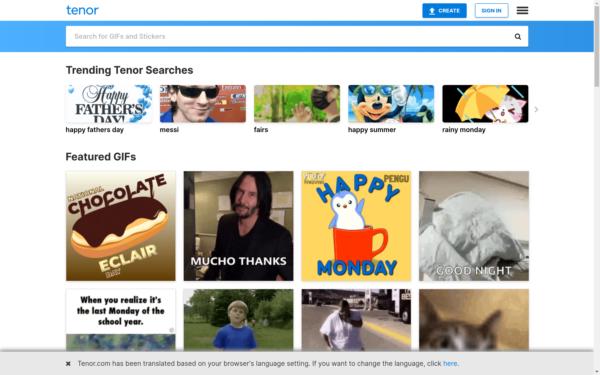This screenshot has width=600, height=375.
Task: Open the happy summer trending thumbnail
Action: point(391,104)
